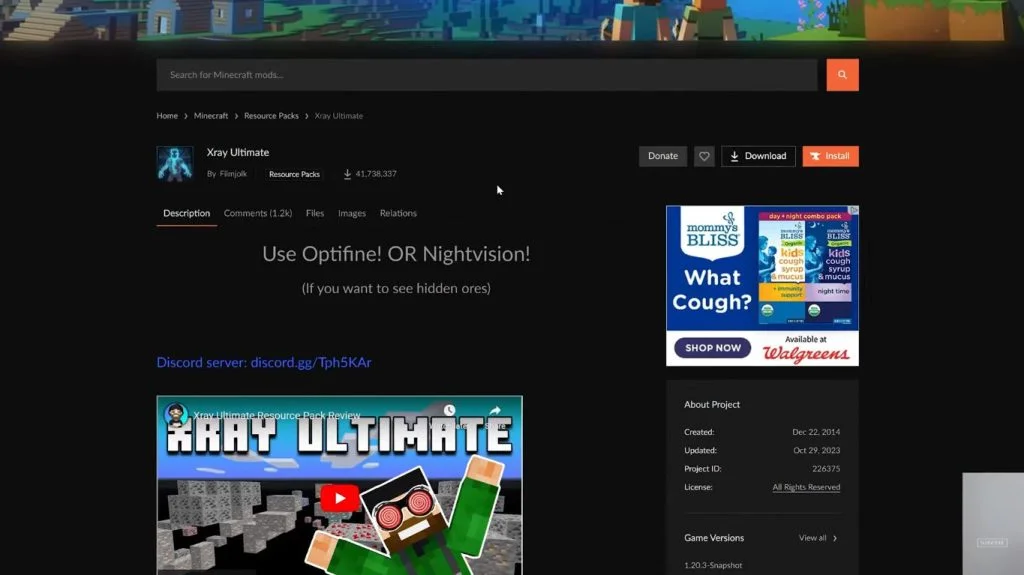Click the Project ID value 226375
Image resolution: width=1024 pixels, height=575 pixels.
826,468
